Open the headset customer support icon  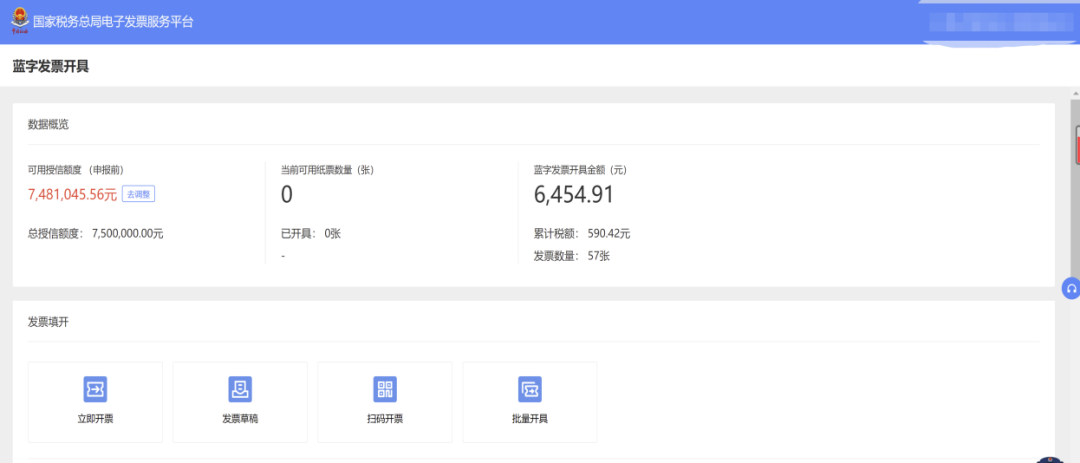[1071, 288]
